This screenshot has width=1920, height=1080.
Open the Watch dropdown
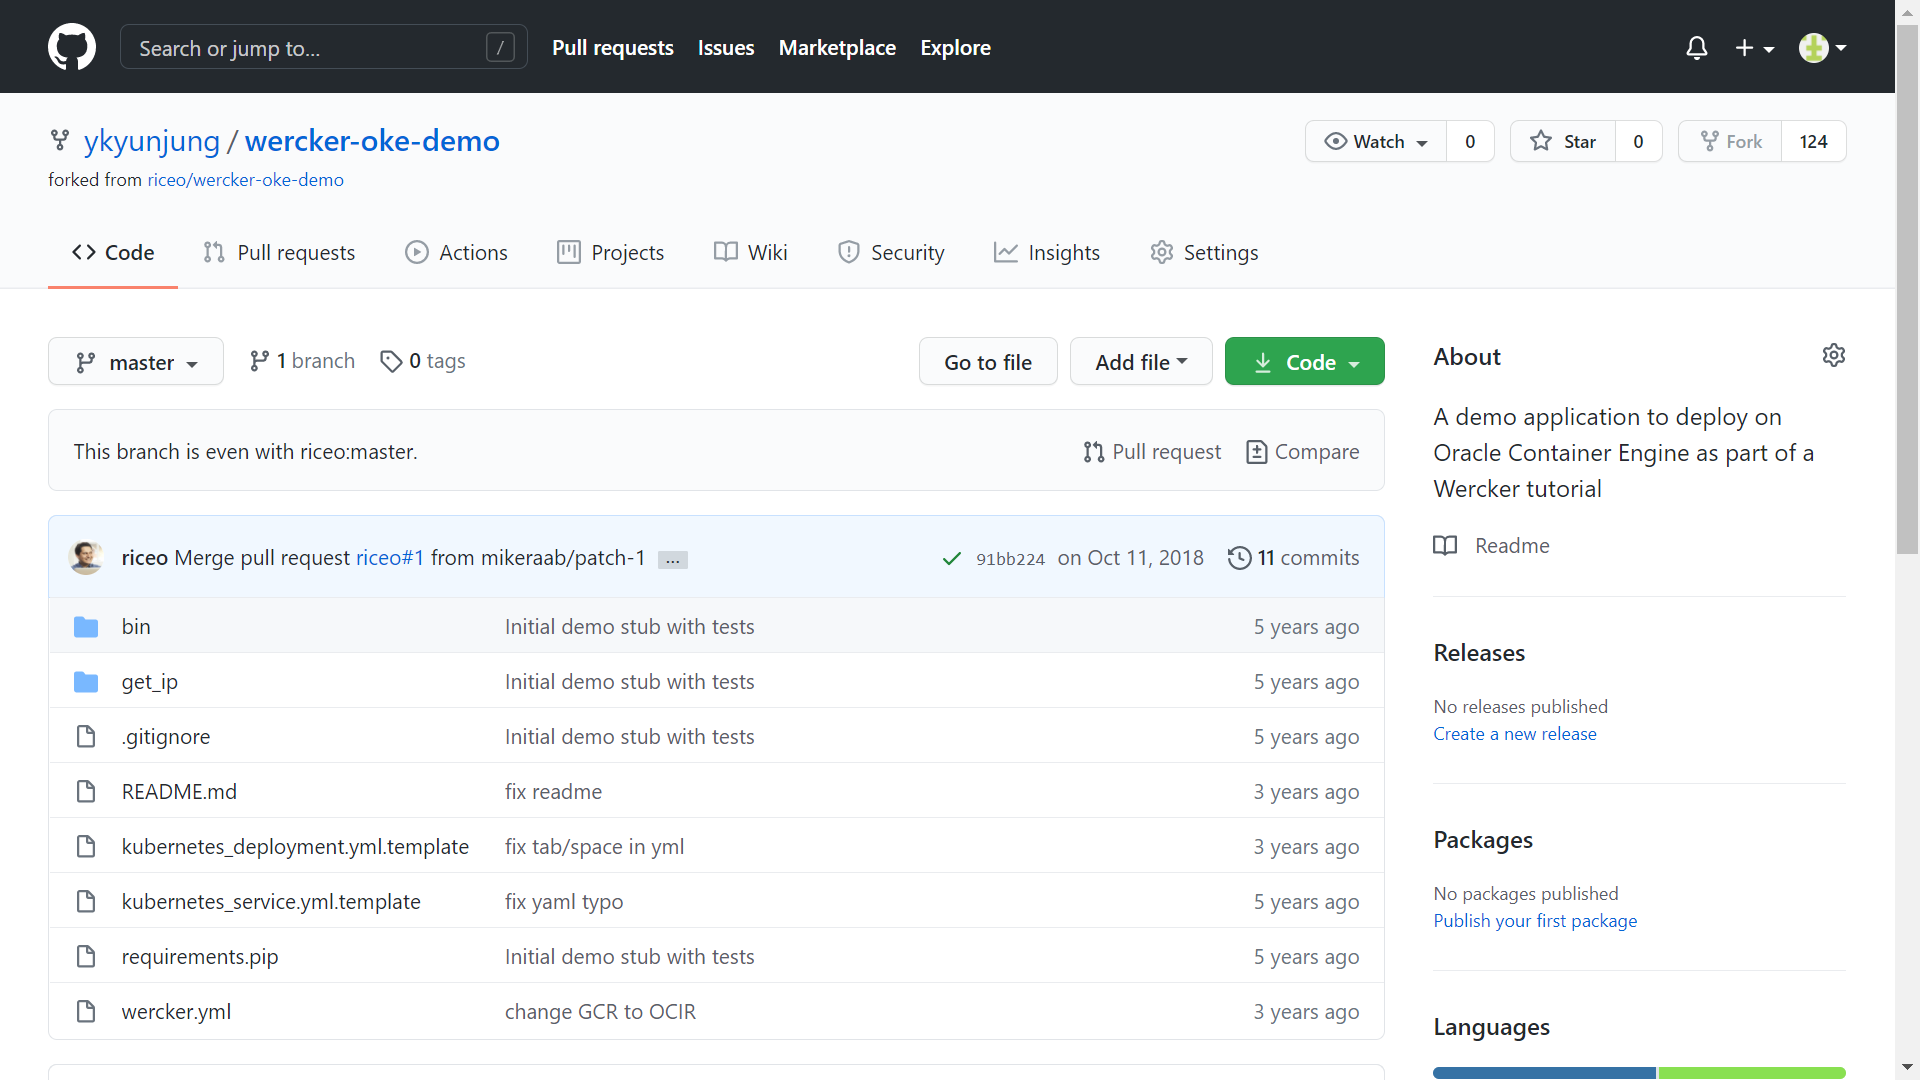(1375, 141)
